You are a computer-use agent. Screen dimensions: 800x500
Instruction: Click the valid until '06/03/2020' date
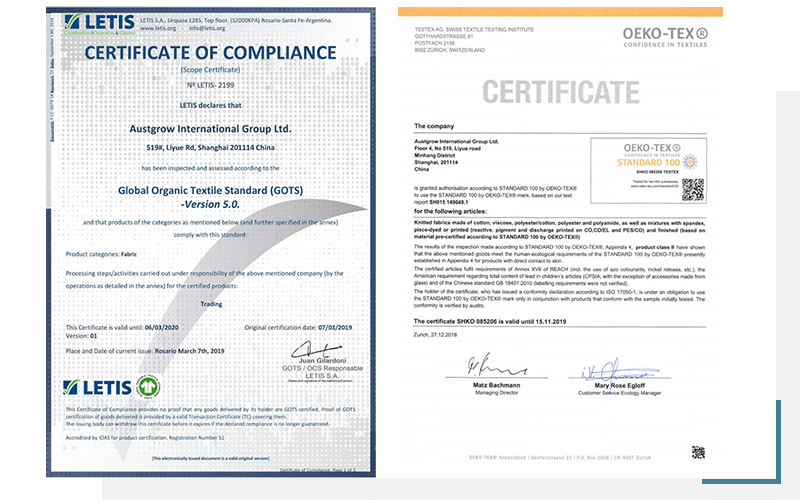[x=162, y=328]
